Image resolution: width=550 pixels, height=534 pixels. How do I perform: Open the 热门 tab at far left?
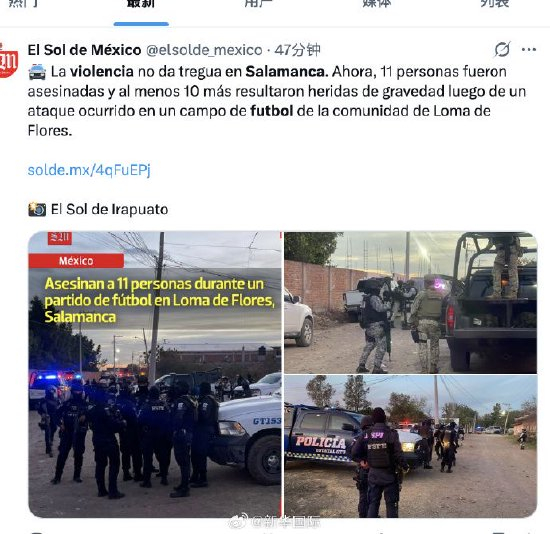(23, 4)
